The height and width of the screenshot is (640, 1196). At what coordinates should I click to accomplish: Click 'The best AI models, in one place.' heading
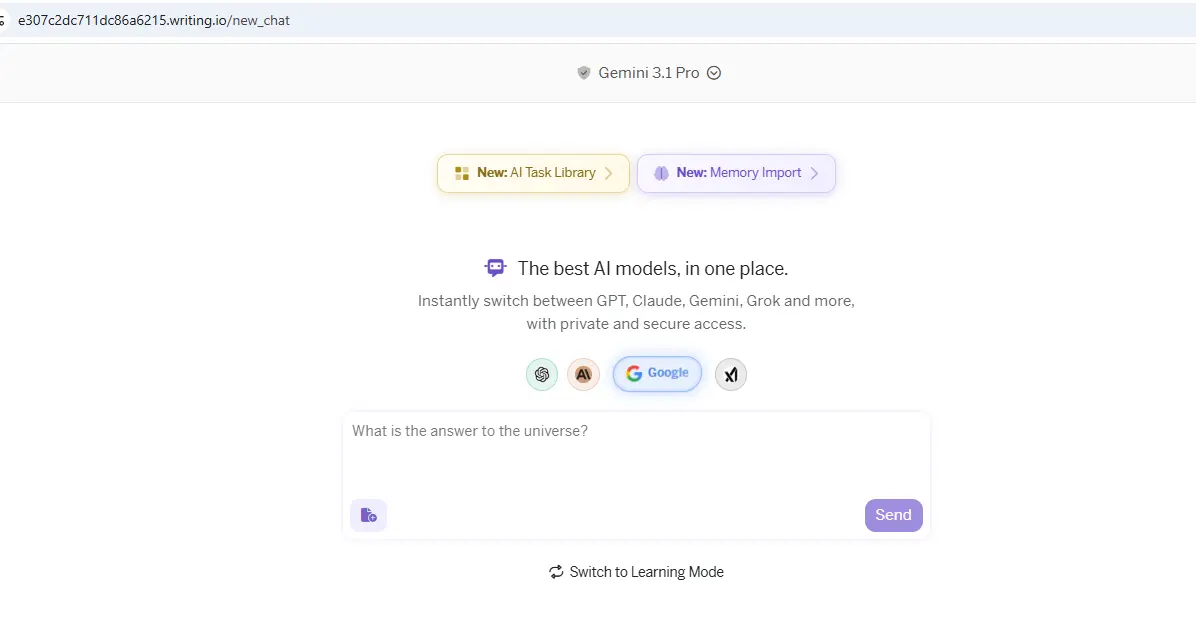click(x=653, y=269)
